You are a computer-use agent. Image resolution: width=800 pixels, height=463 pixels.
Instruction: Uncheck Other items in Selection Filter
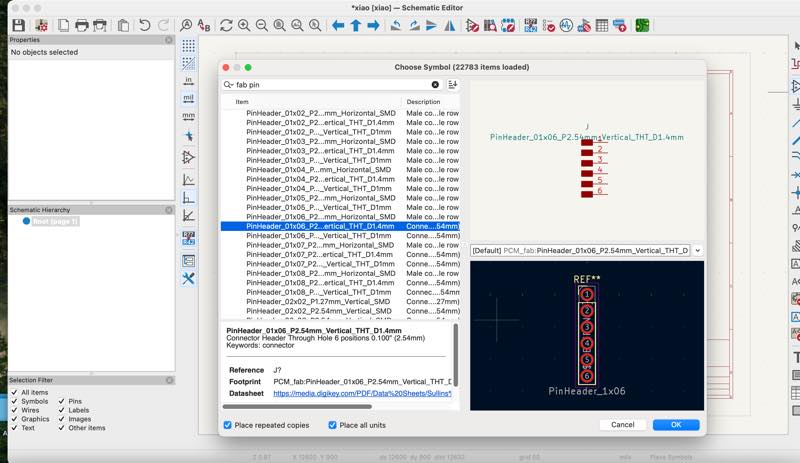click(x=61, y=428)
